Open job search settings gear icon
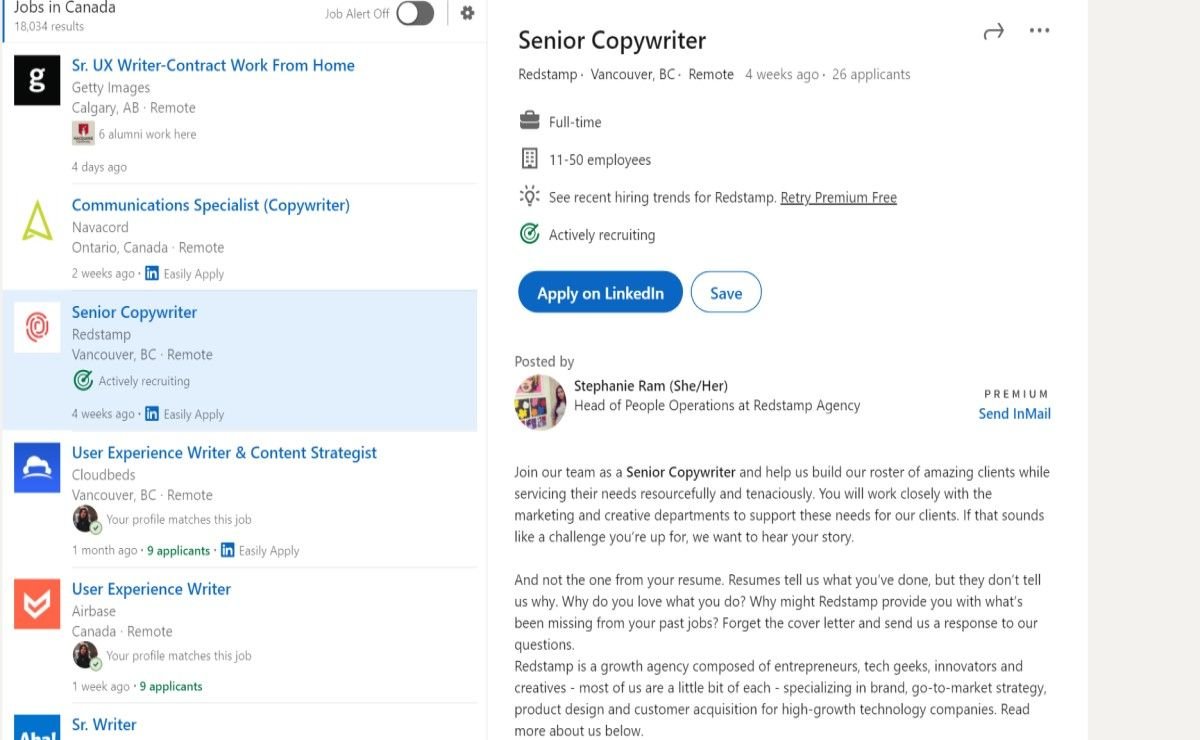The image size is (1200, 740). (467, 13)
